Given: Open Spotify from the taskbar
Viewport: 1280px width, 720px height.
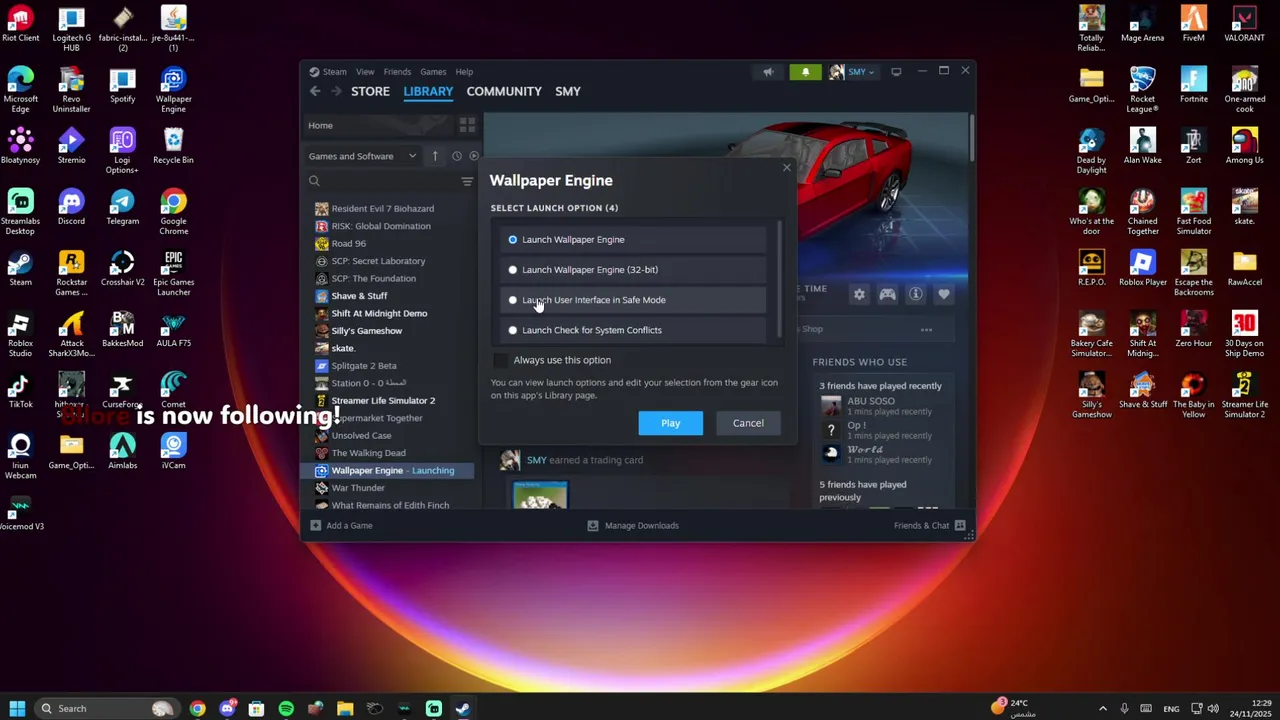Looking at the screenshot, I should click(286, 708).
